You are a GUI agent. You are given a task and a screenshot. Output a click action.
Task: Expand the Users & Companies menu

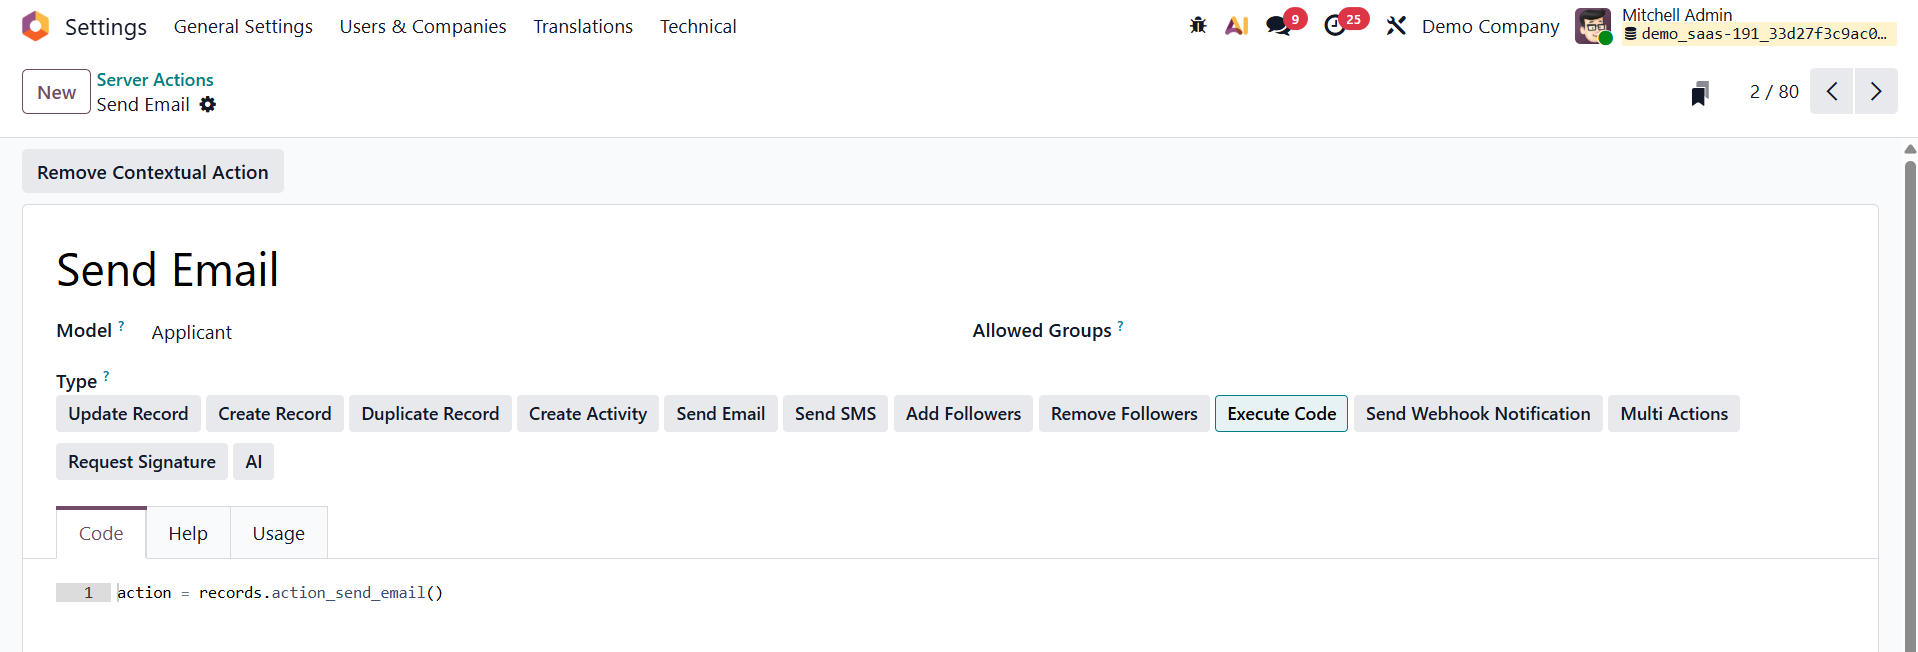[x=423, y=27]
